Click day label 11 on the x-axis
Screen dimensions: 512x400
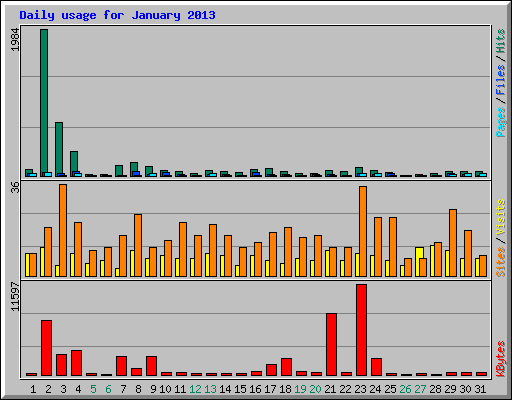(x=180, y=389)
